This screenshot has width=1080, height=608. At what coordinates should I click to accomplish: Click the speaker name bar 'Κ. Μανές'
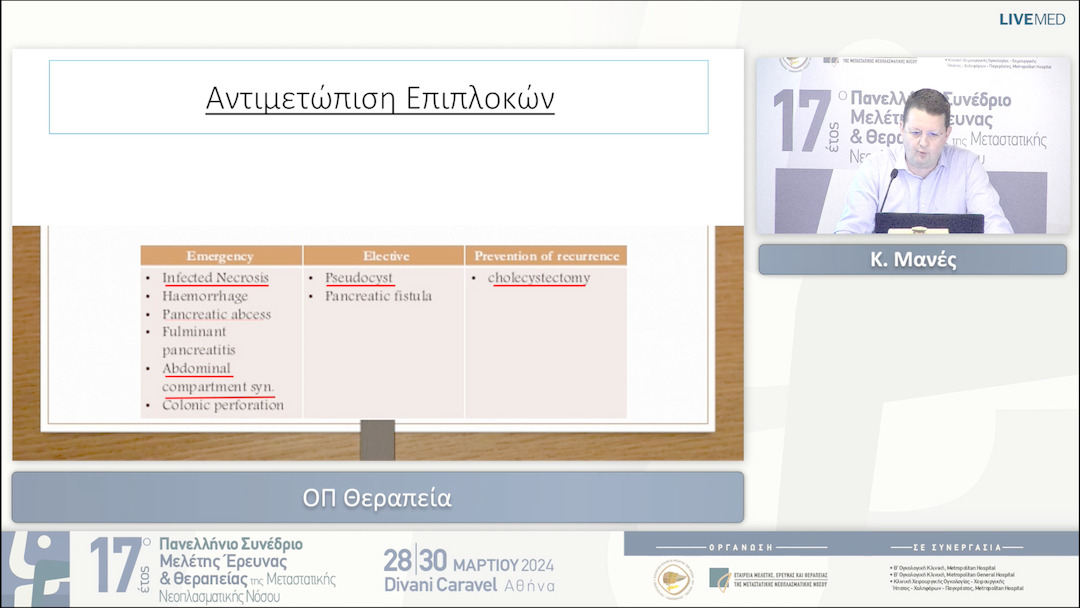(911, 260)
